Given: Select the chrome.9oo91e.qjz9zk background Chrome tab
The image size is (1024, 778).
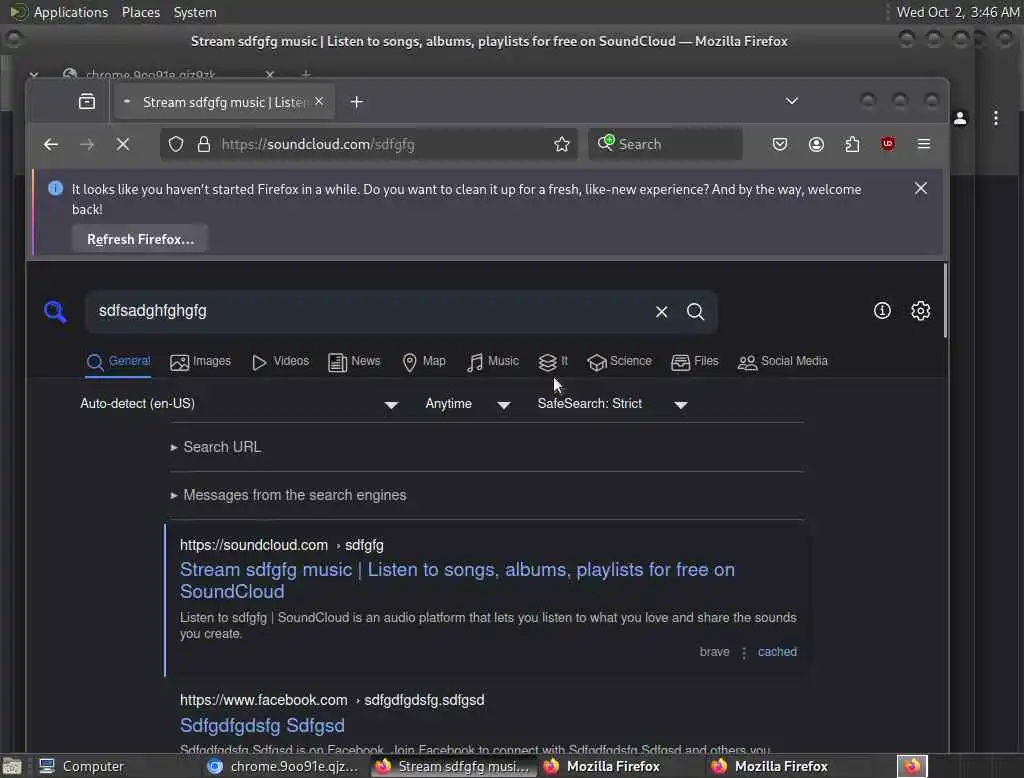Looking at the screenshot, I should tap(150, 74).
